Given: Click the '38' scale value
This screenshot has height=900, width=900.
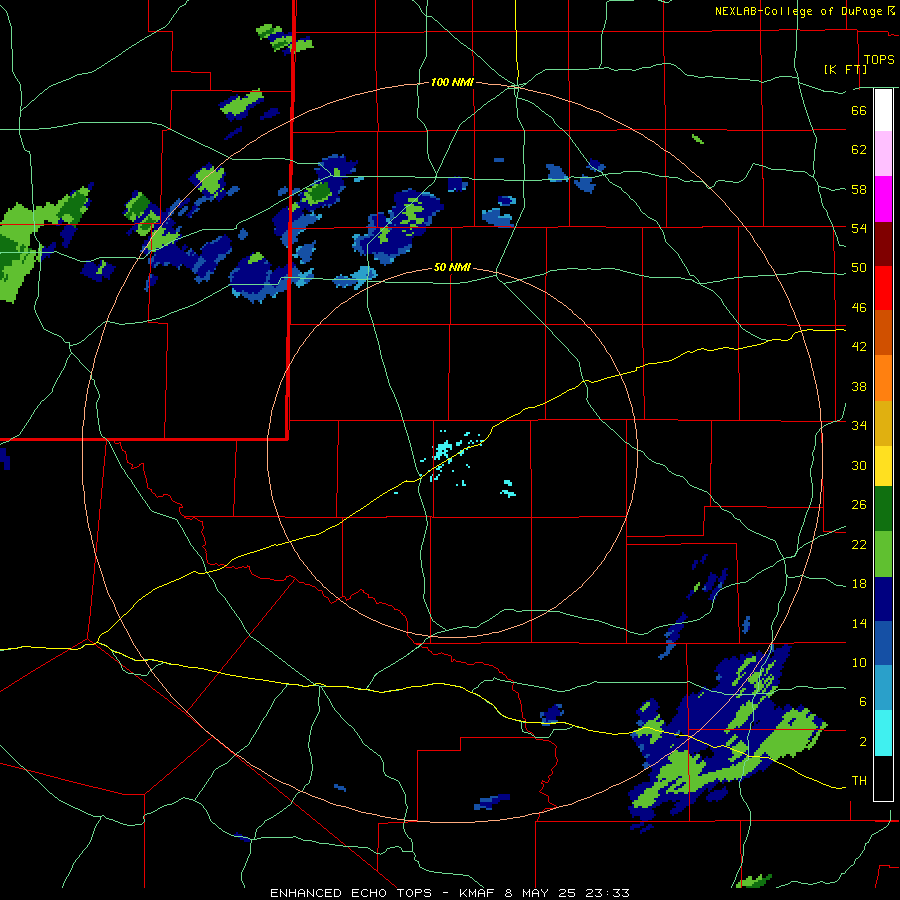Looking at the screenshot, I should pos(859,386).
